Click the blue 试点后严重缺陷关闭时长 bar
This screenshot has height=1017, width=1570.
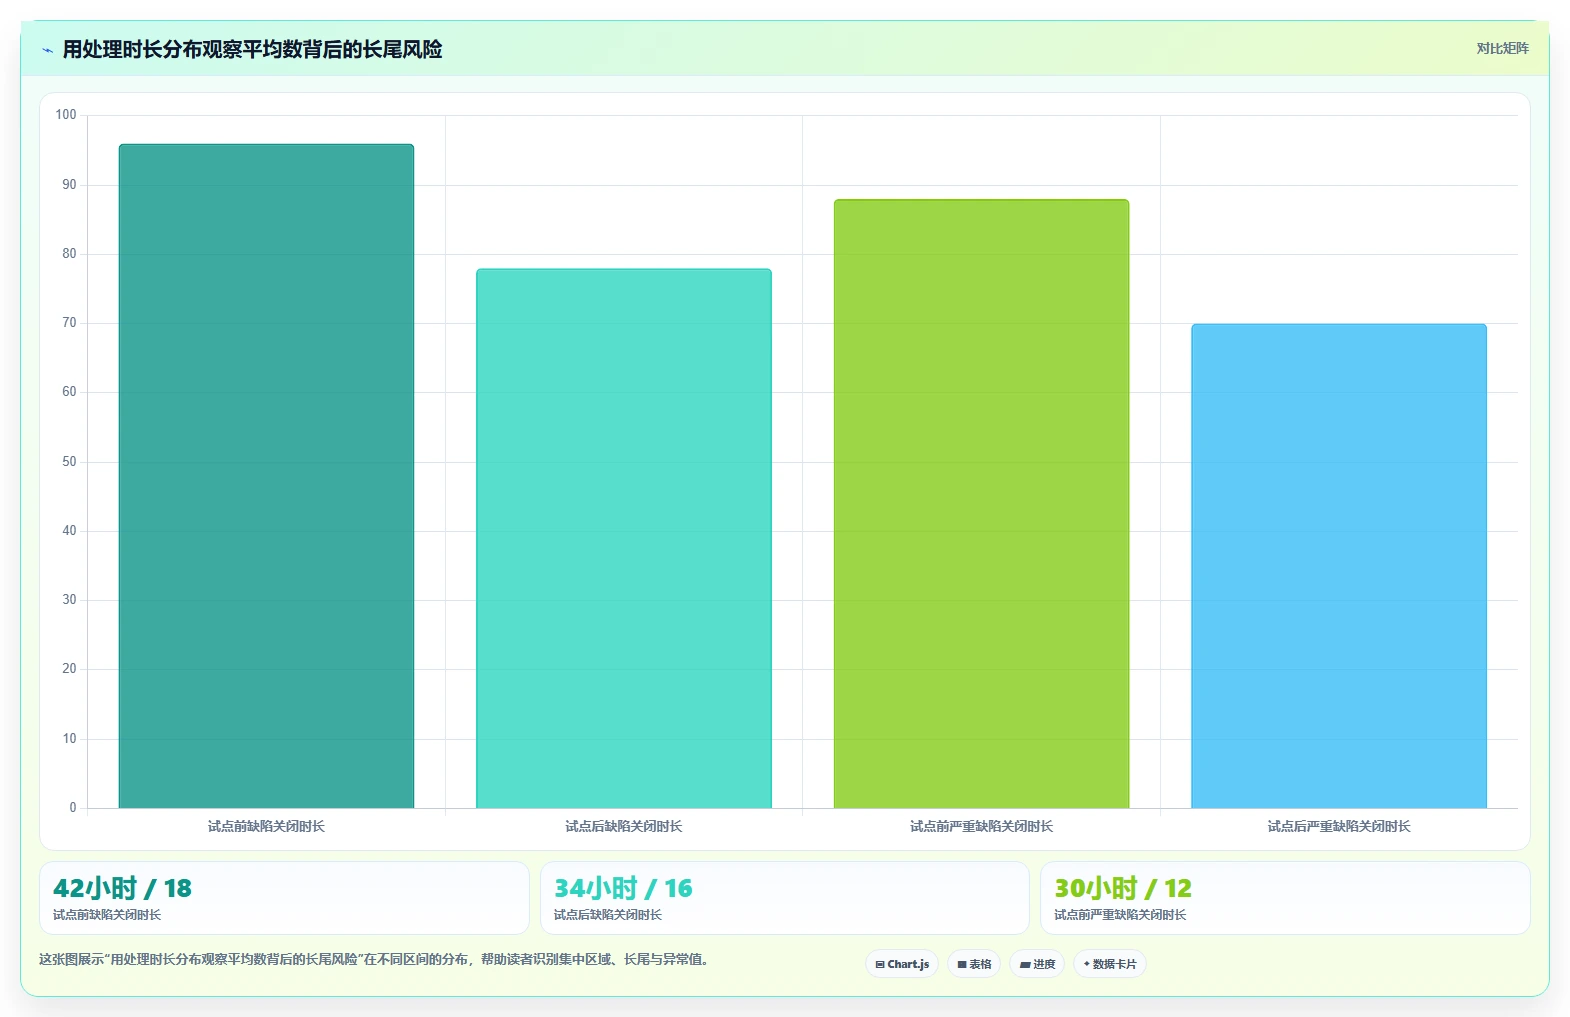pos(1339,566)
